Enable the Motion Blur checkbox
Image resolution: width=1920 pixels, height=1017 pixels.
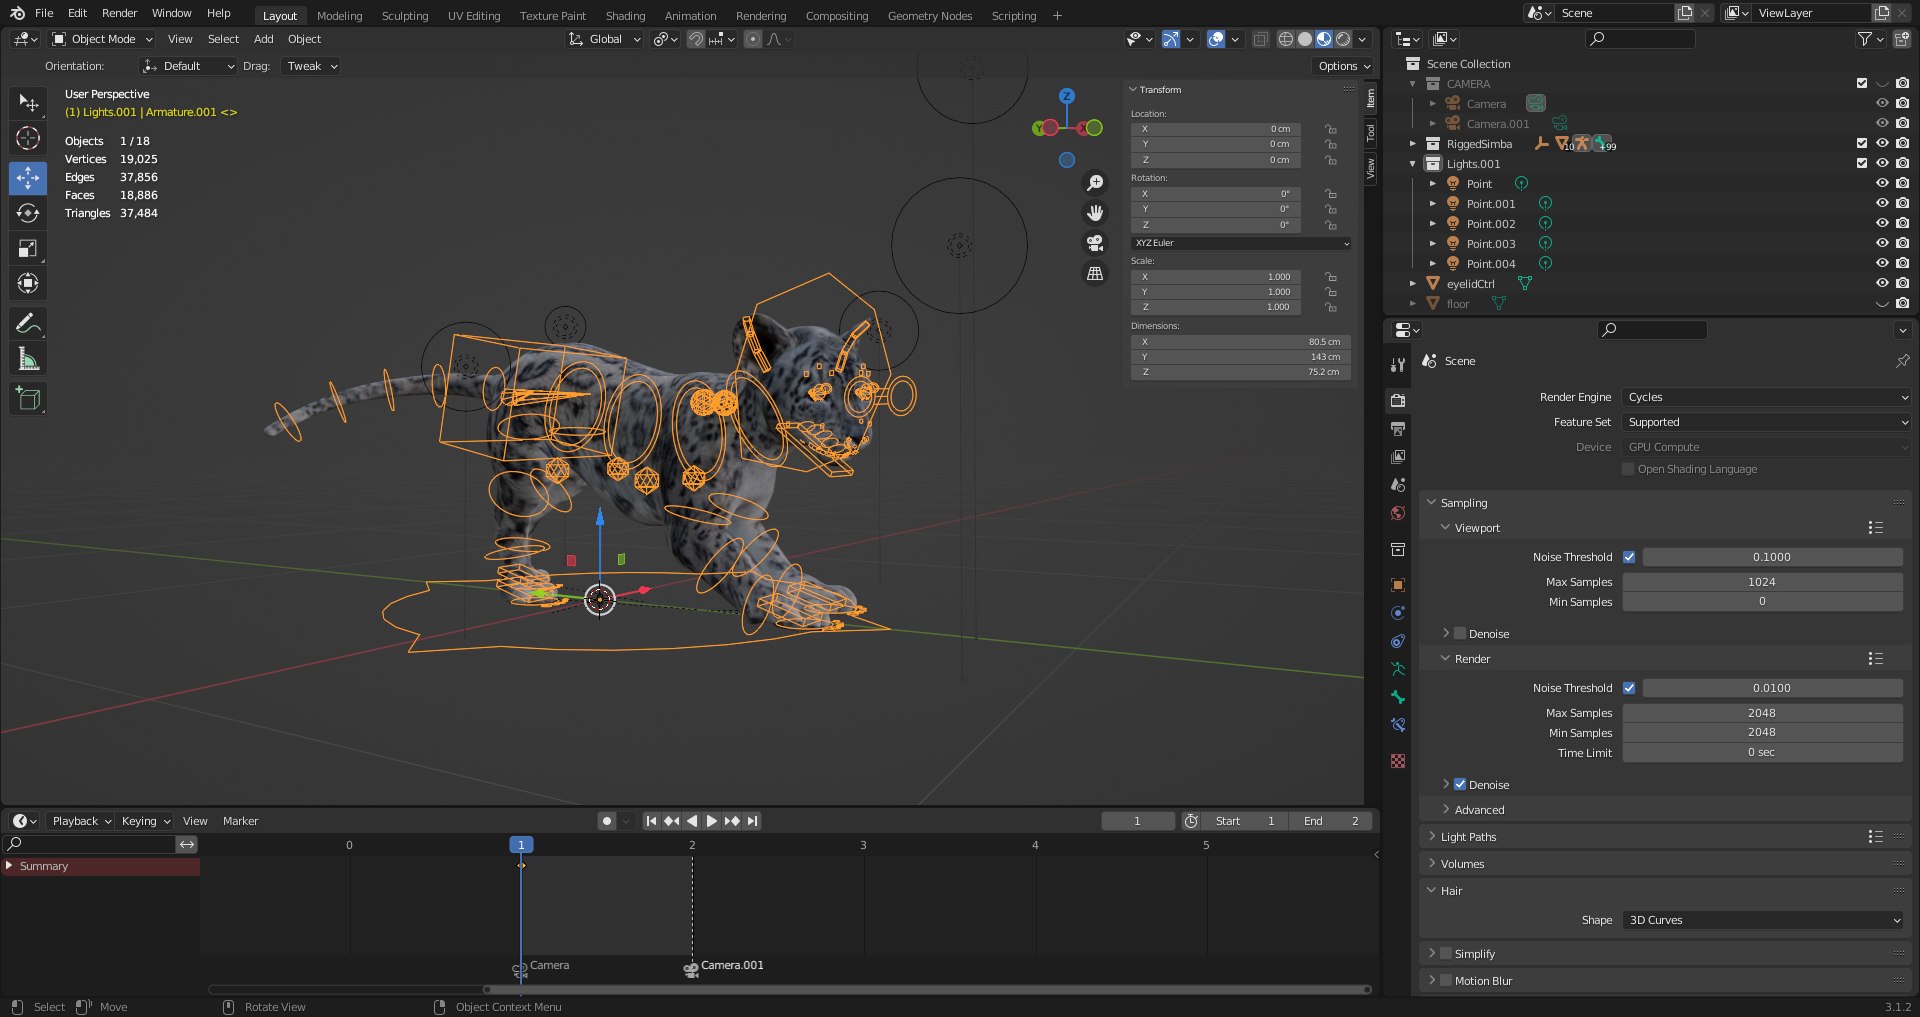1446,981
